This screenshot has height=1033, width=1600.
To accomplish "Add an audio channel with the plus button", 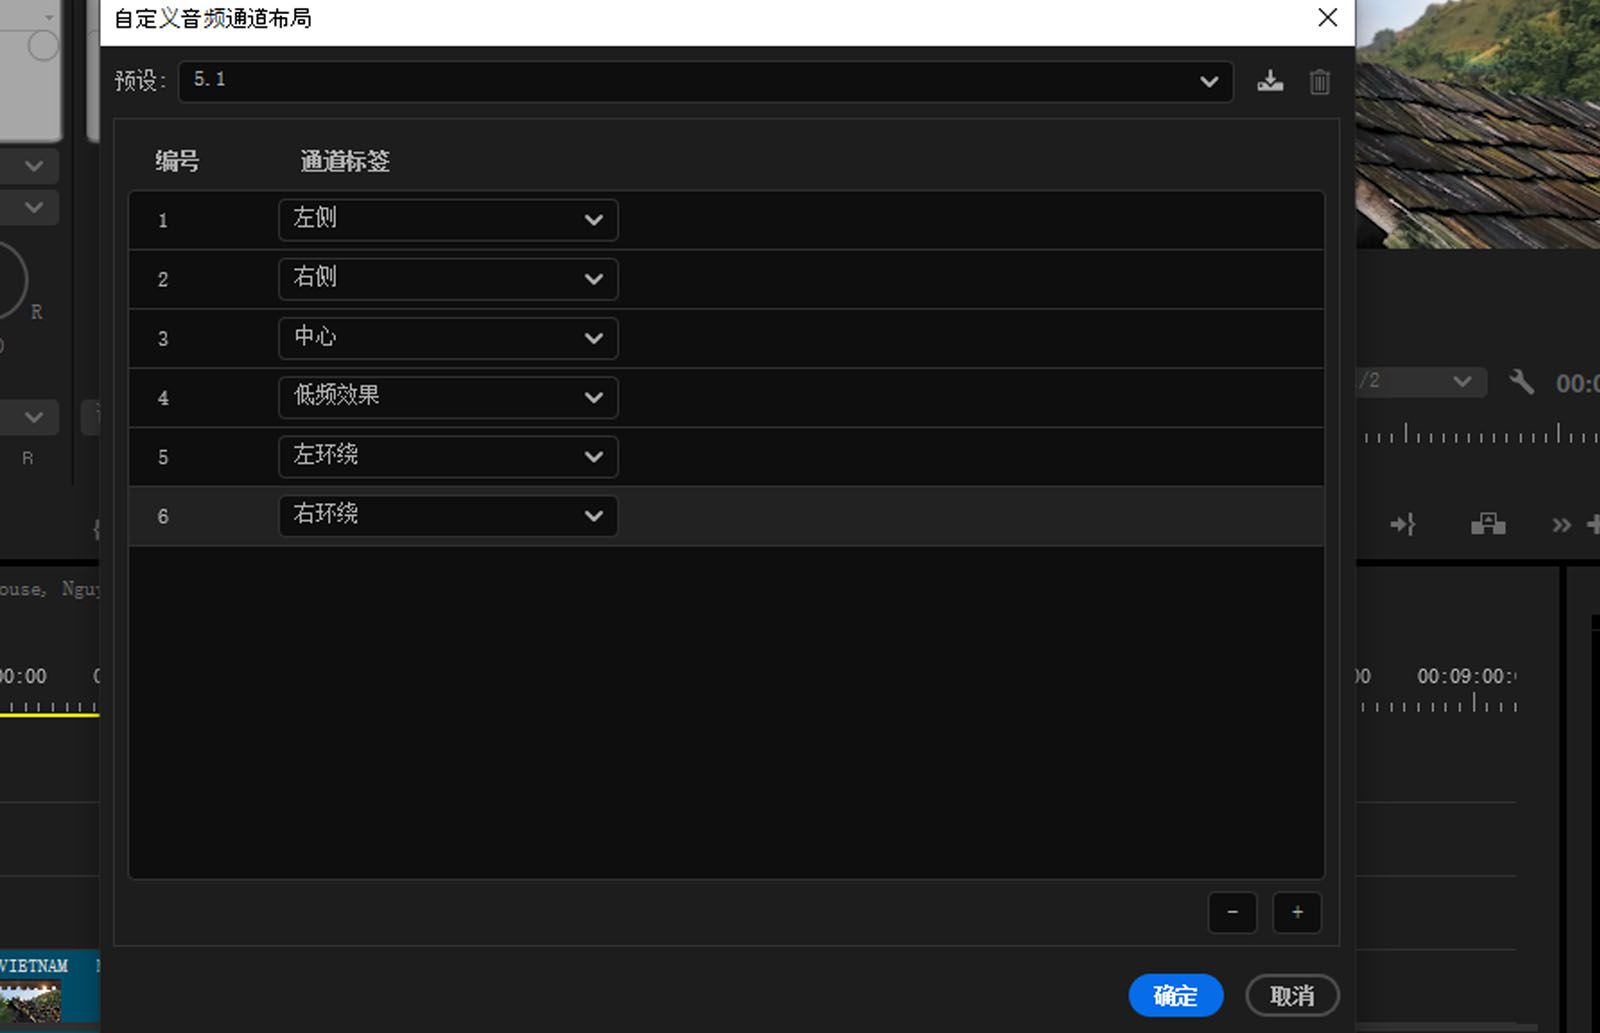I will (1296, 912).
